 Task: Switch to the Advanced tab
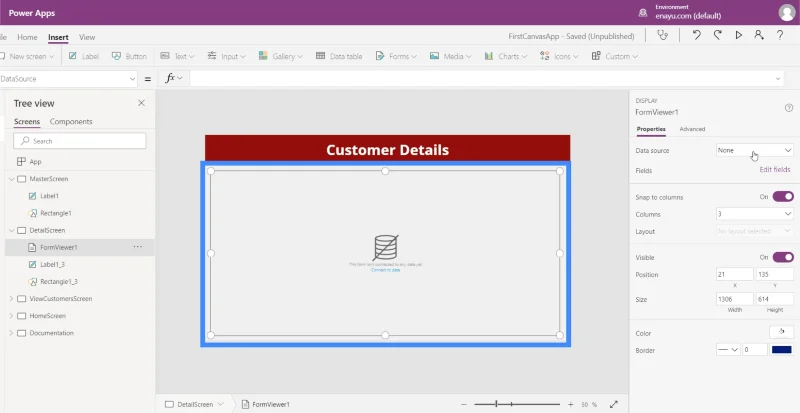(692, 129)
